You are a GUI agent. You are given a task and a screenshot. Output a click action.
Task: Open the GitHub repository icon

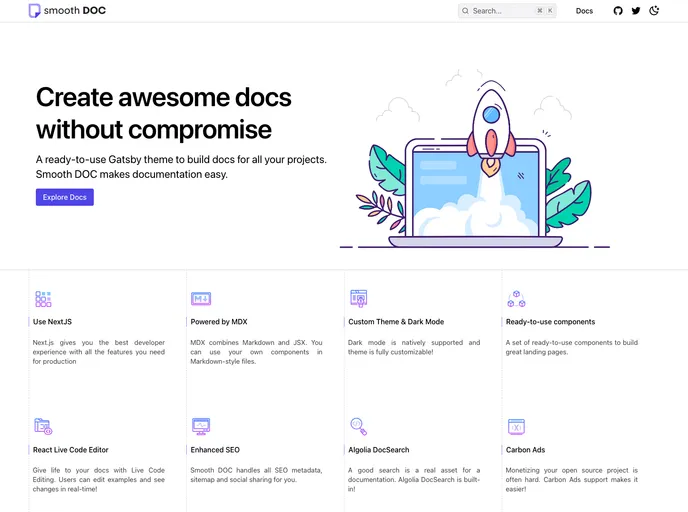617,11
